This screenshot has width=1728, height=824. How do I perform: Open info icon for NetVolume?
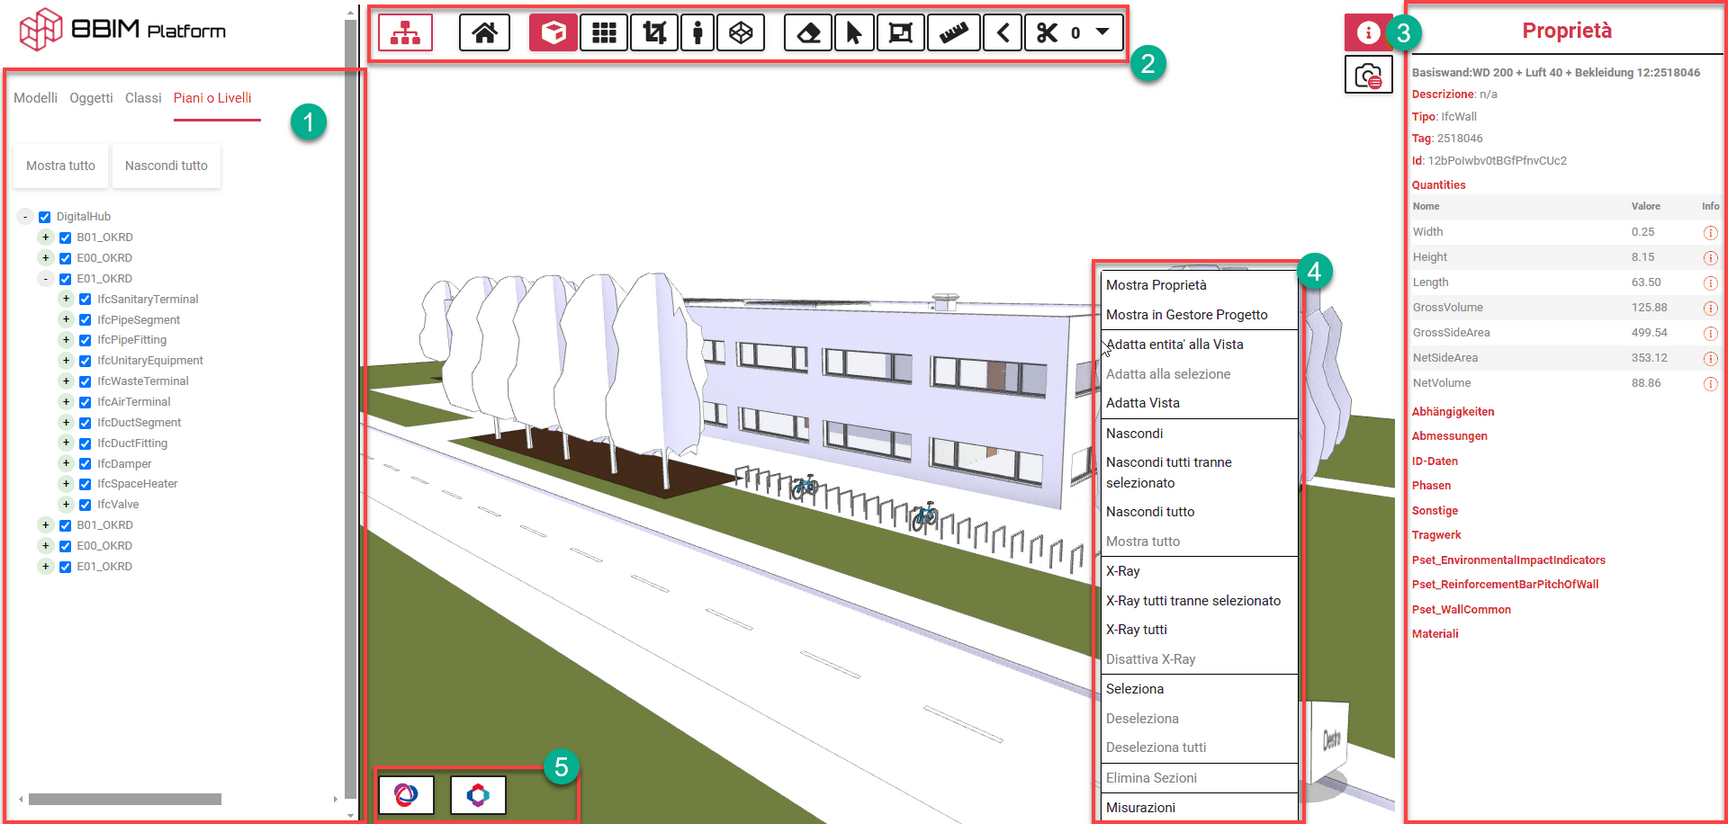[x=1710, y=384]
